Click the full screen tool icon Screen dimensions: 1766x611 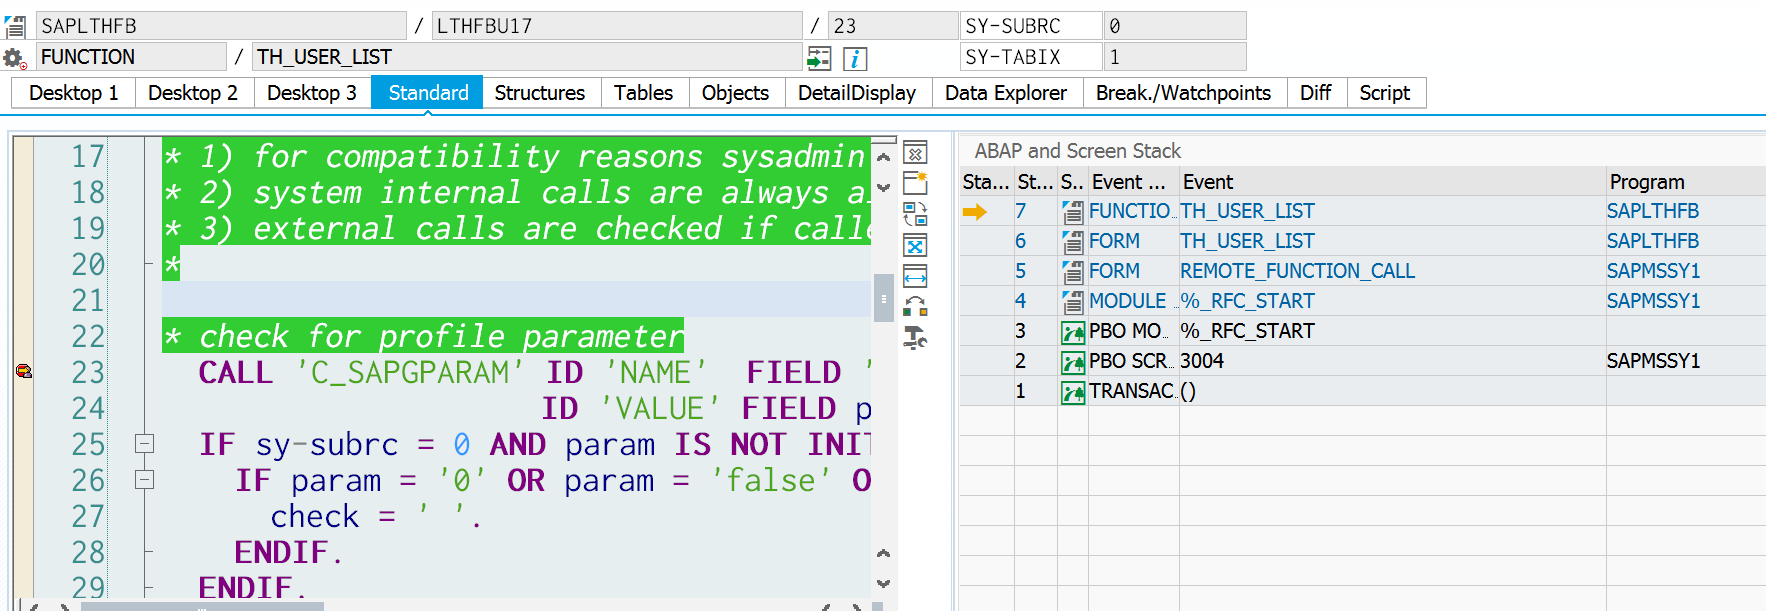pos(915,245)
